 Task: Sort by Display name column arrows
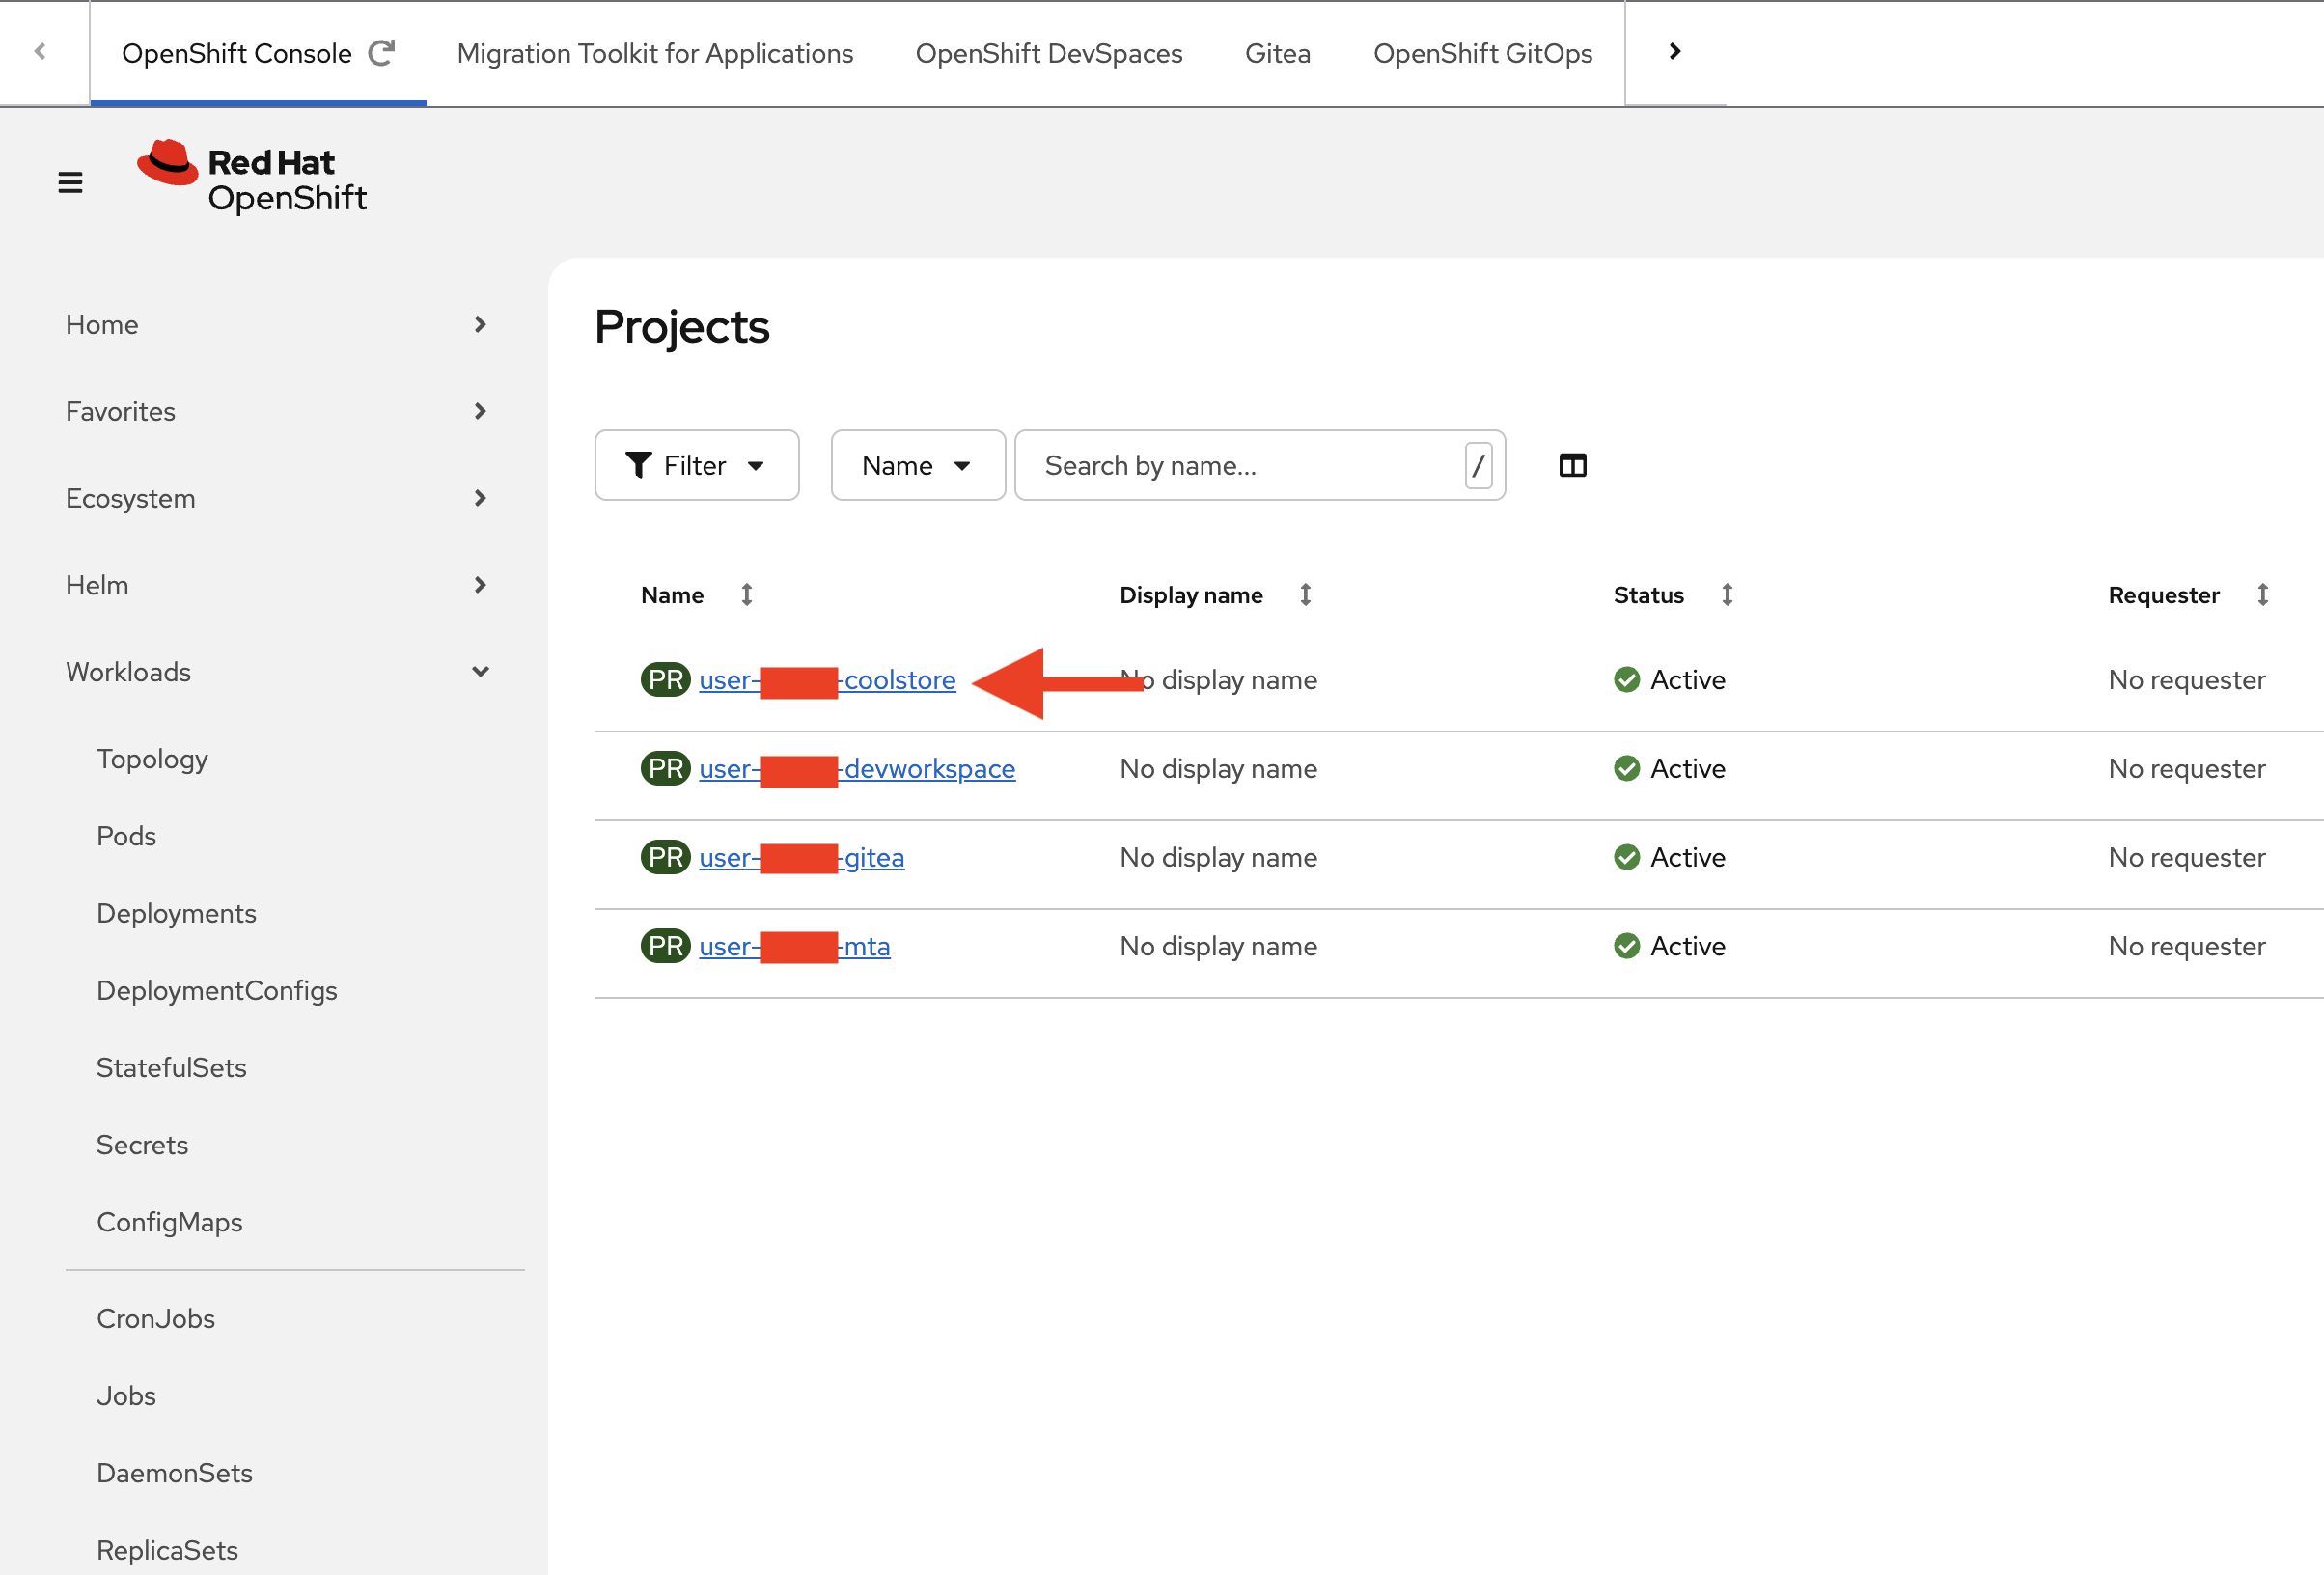pos(1305,595)
